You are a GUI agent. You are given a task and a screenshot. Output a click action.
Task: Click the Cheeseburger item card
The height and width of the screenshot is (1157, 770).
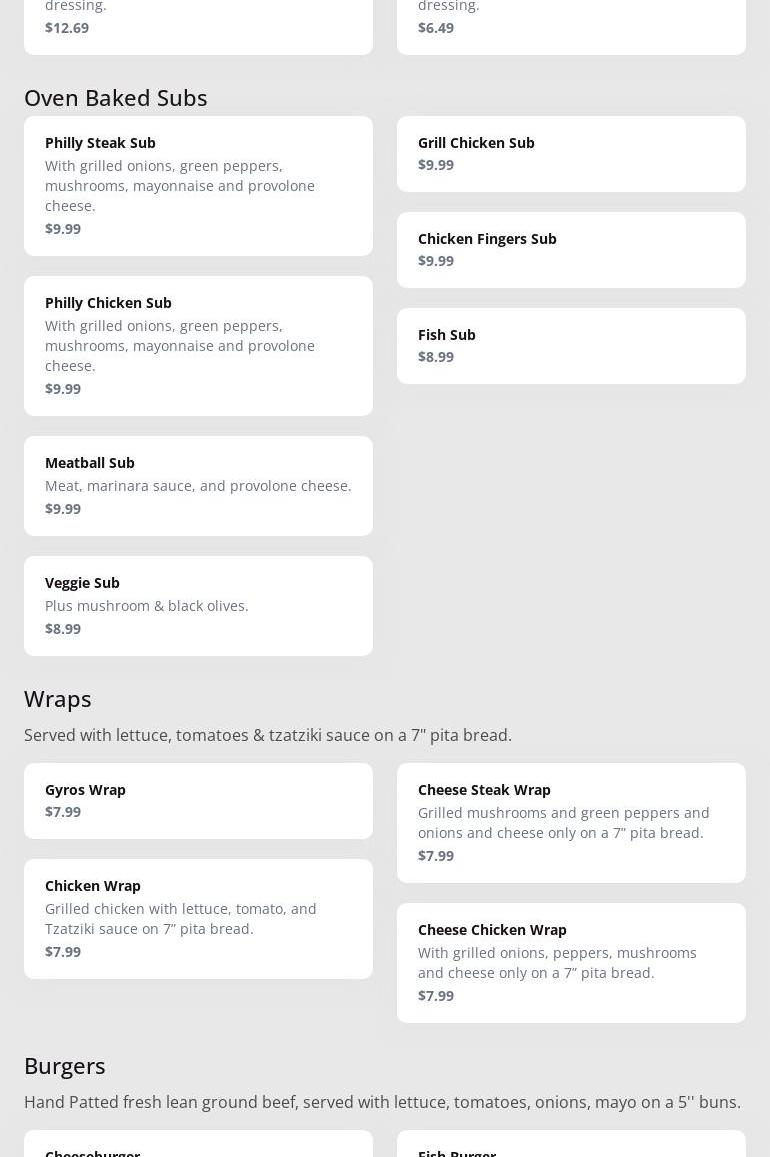pos(198,1146)
